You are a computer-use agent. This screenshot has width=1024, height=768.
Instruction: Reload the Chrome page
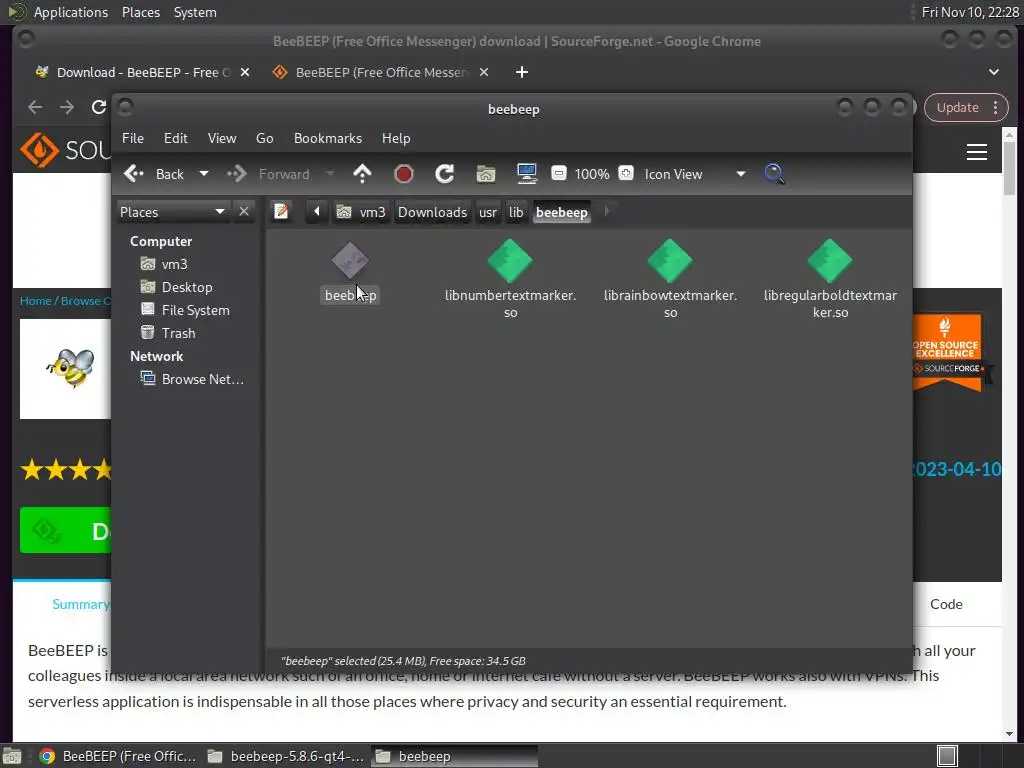click(98, 107)
